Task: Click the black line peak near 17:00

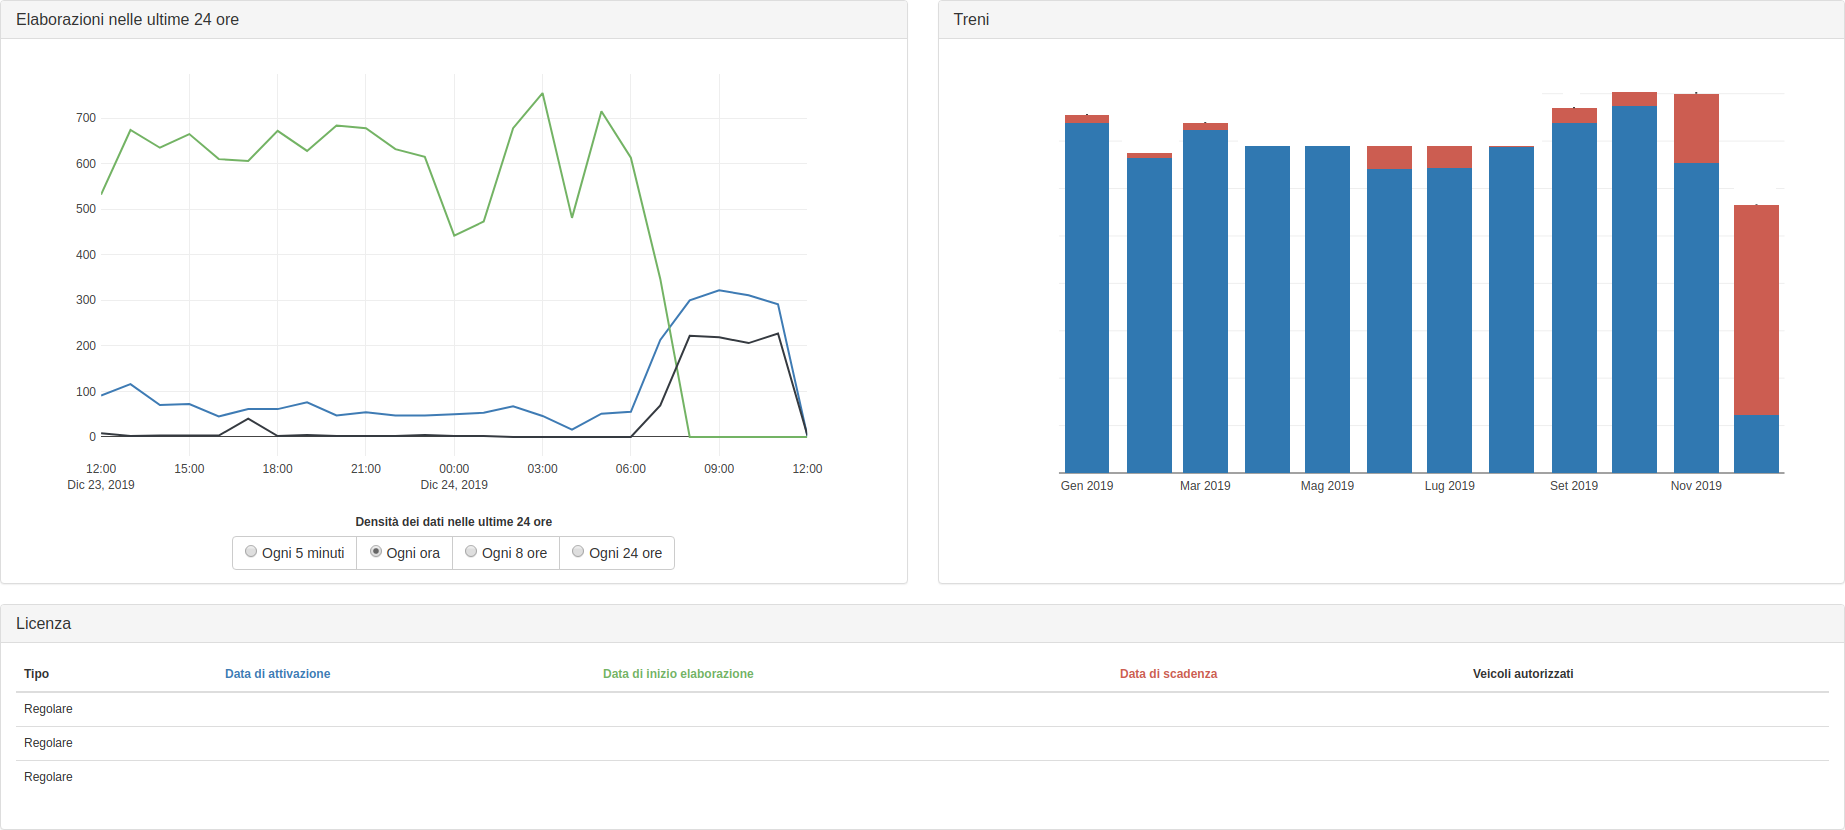Action: pos(248,418)
